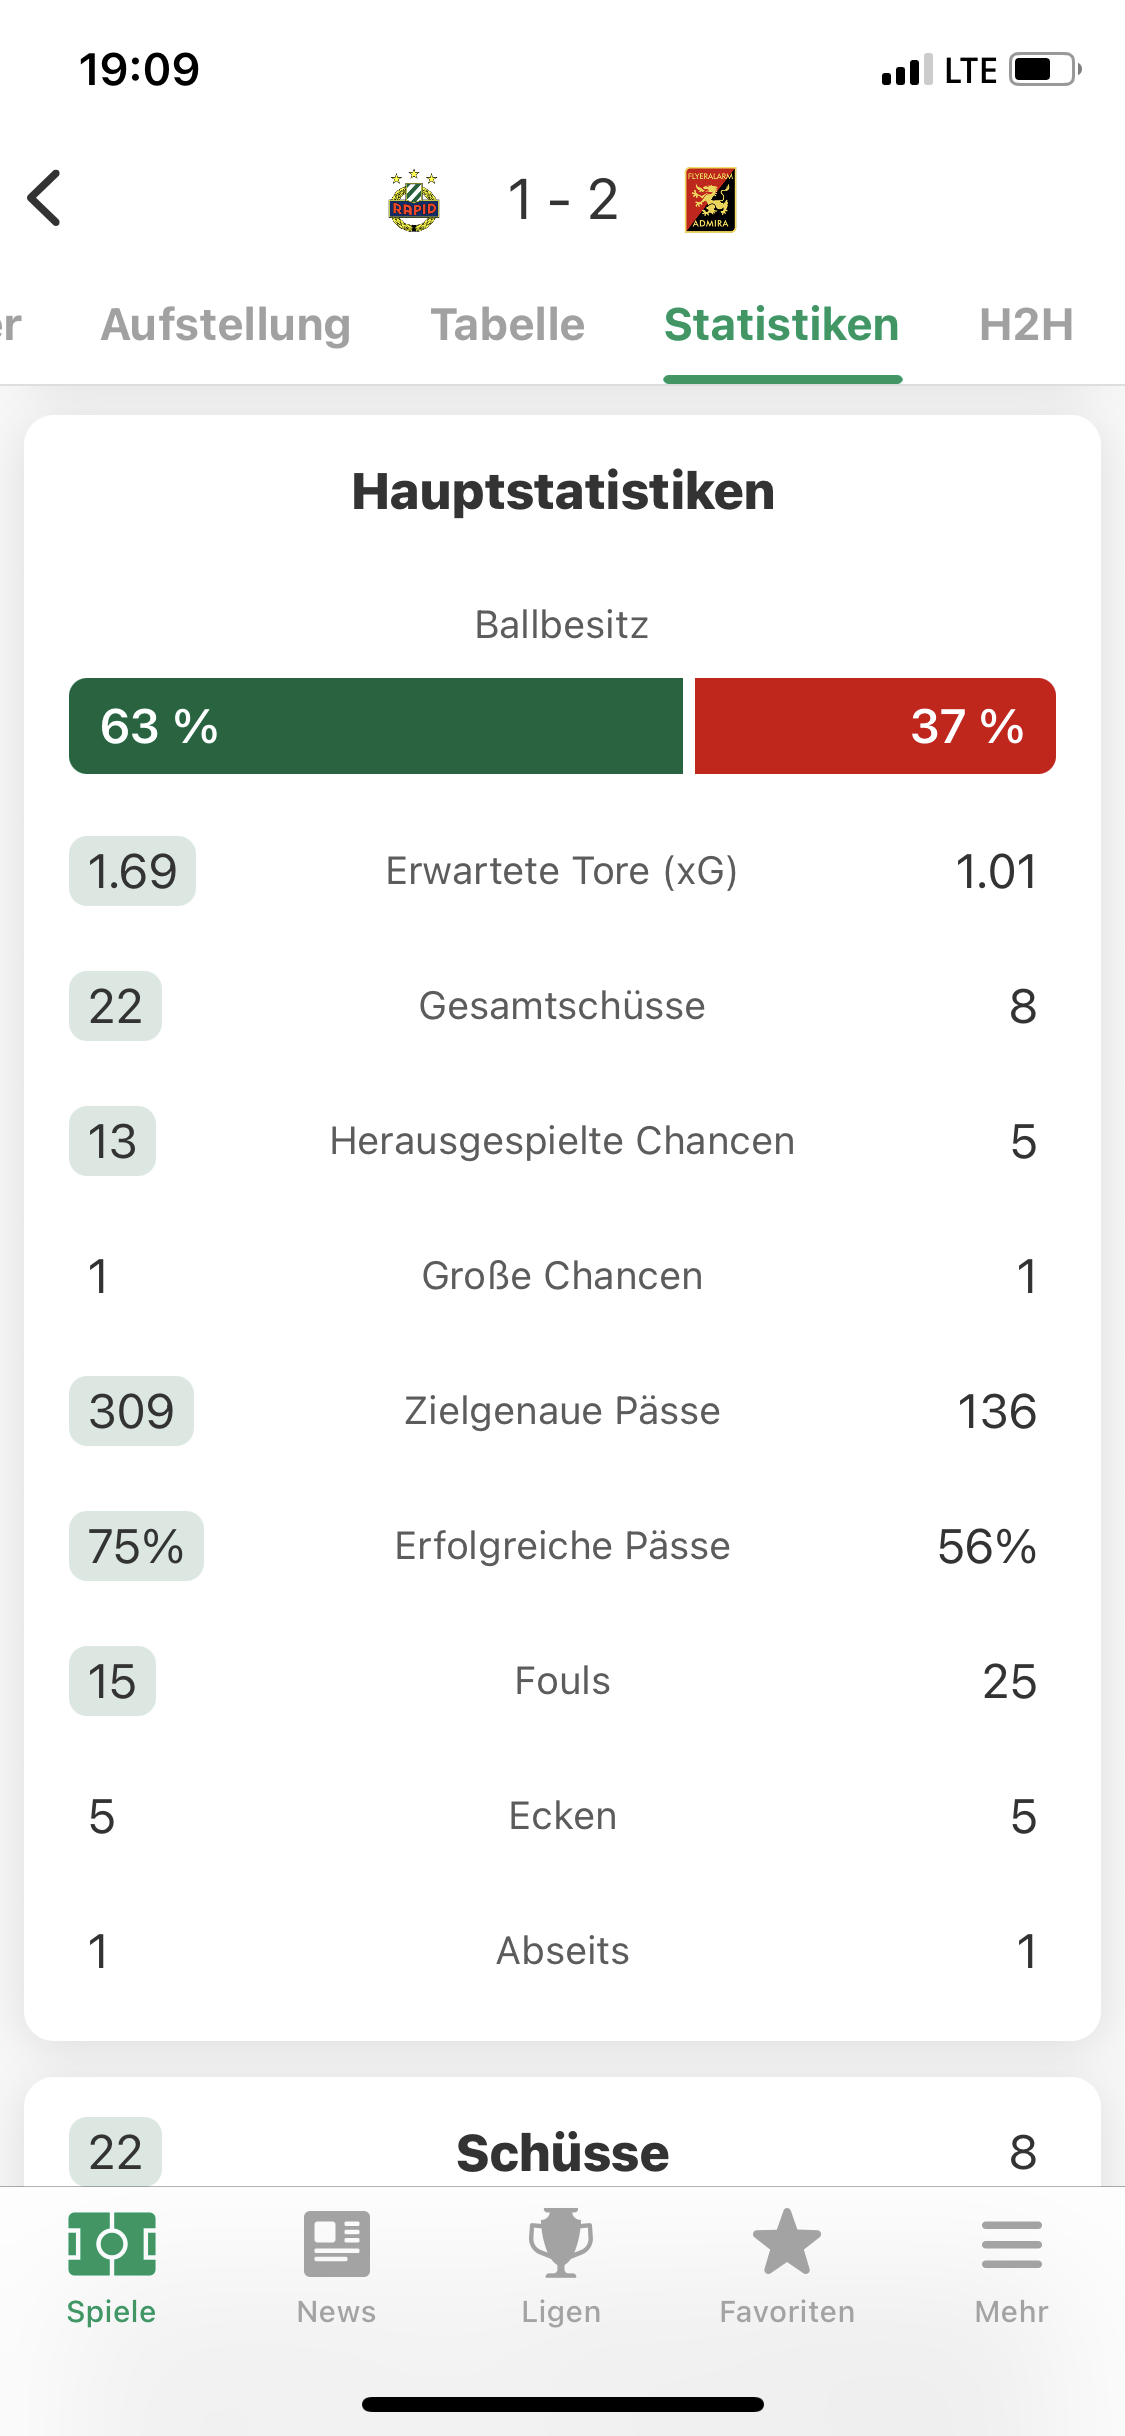This screenshot has height=2436, width=1125.
Task: Tap the red 37 % possession bar
Action: click(875, 726)
